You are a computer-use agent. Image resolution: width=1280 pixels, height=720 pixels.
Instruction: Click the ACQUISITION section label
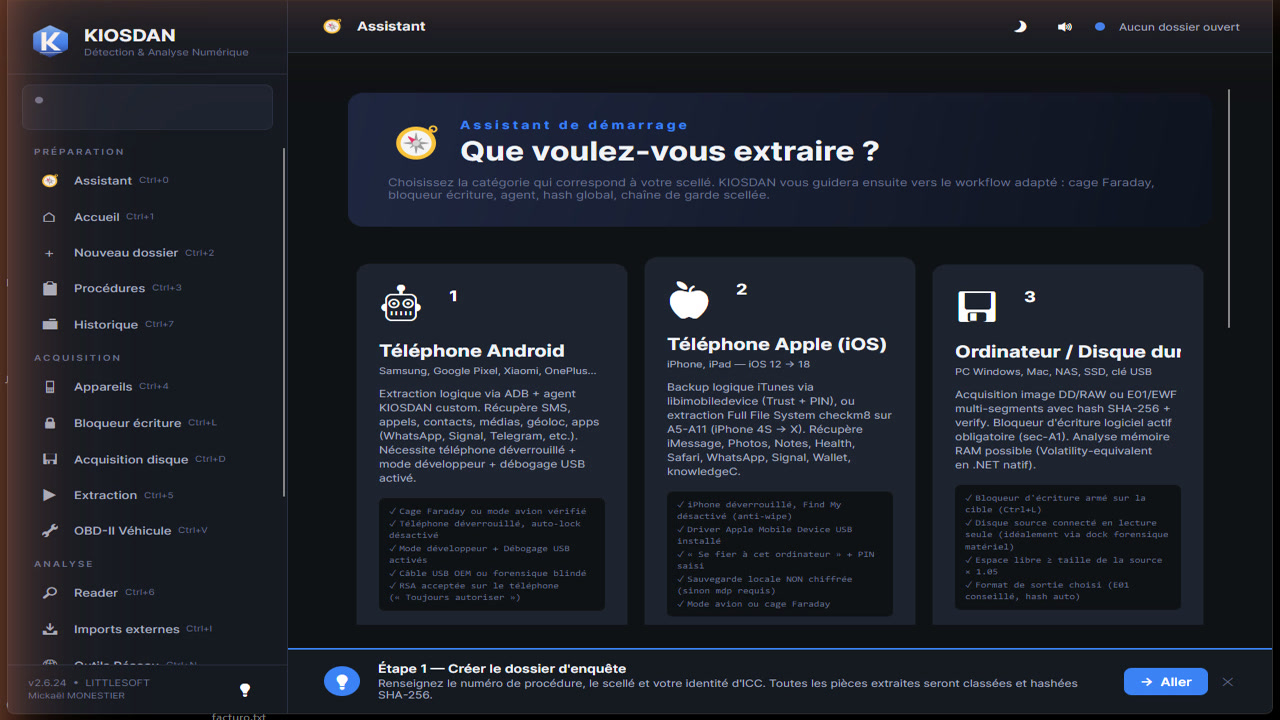tap(77, 358)
